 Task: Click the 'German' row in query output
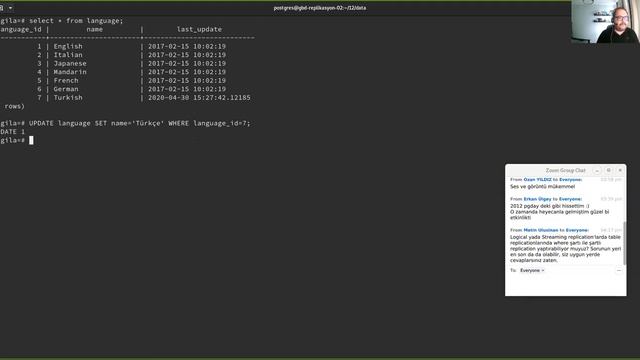pyautogui.click(x=131, y=89)
